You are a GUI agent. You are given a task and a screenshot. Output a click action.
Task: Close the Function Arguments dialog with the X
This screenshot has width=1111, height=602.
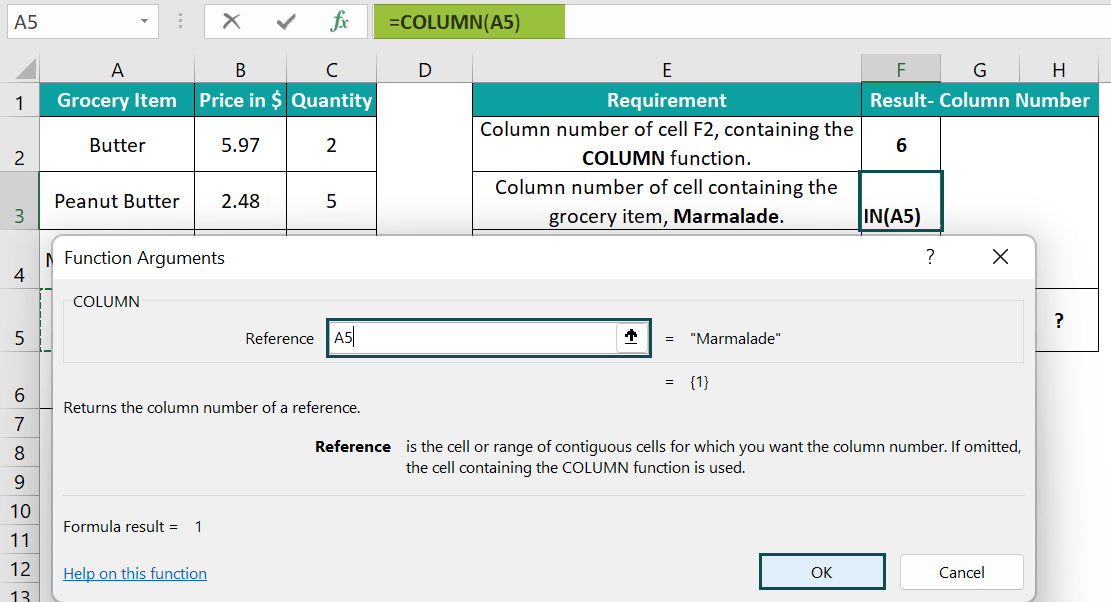(1000, 256)
